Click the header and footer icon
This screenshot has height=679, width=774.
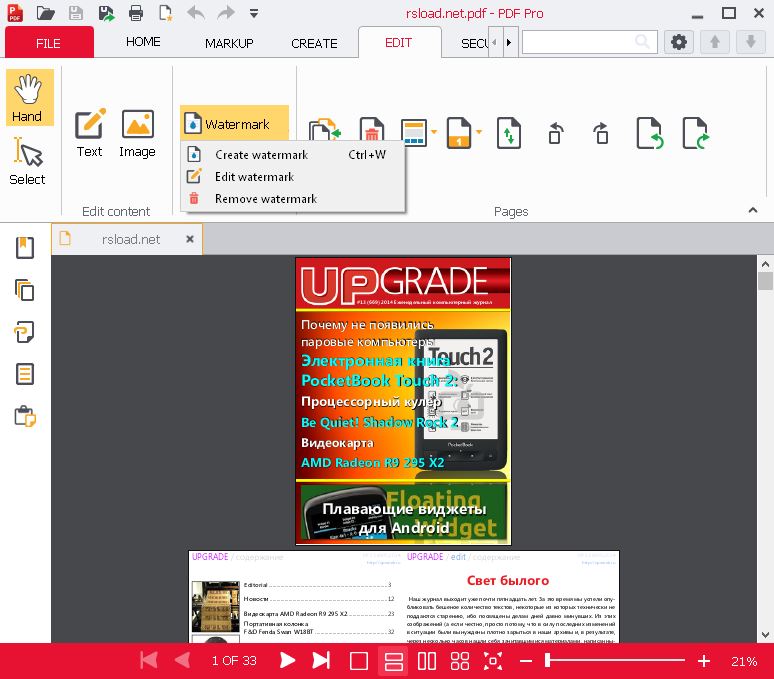(x=414, y=133)
